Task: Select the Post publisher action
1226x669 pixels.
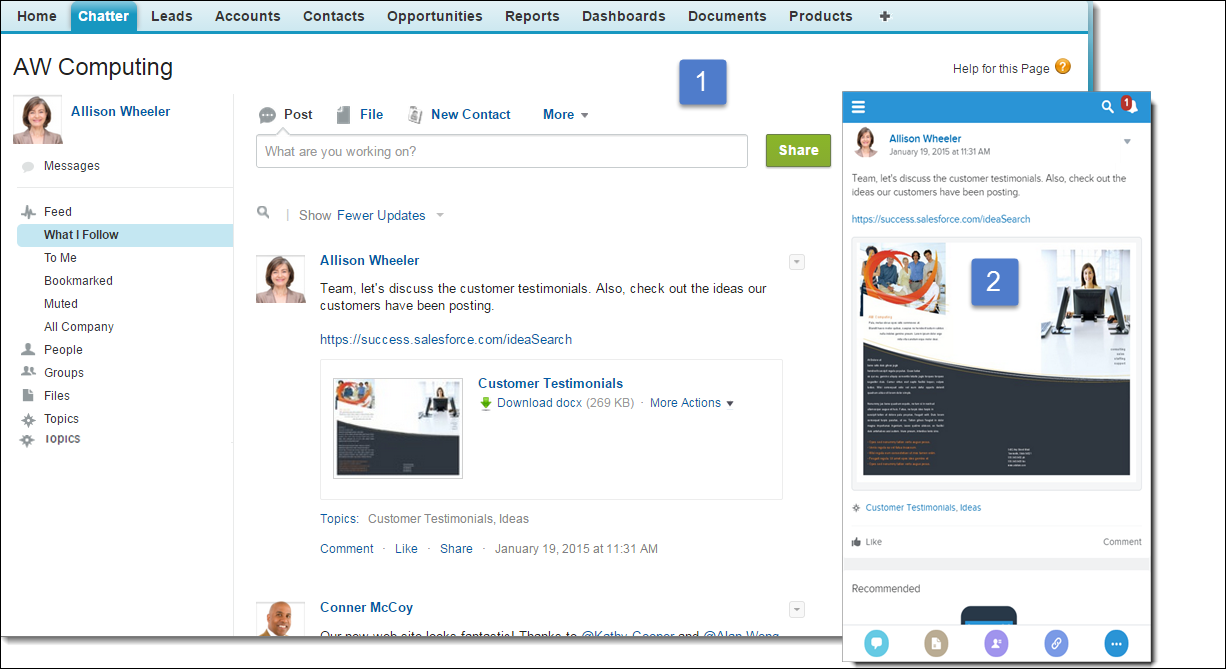Action: (x=286, y=115)
